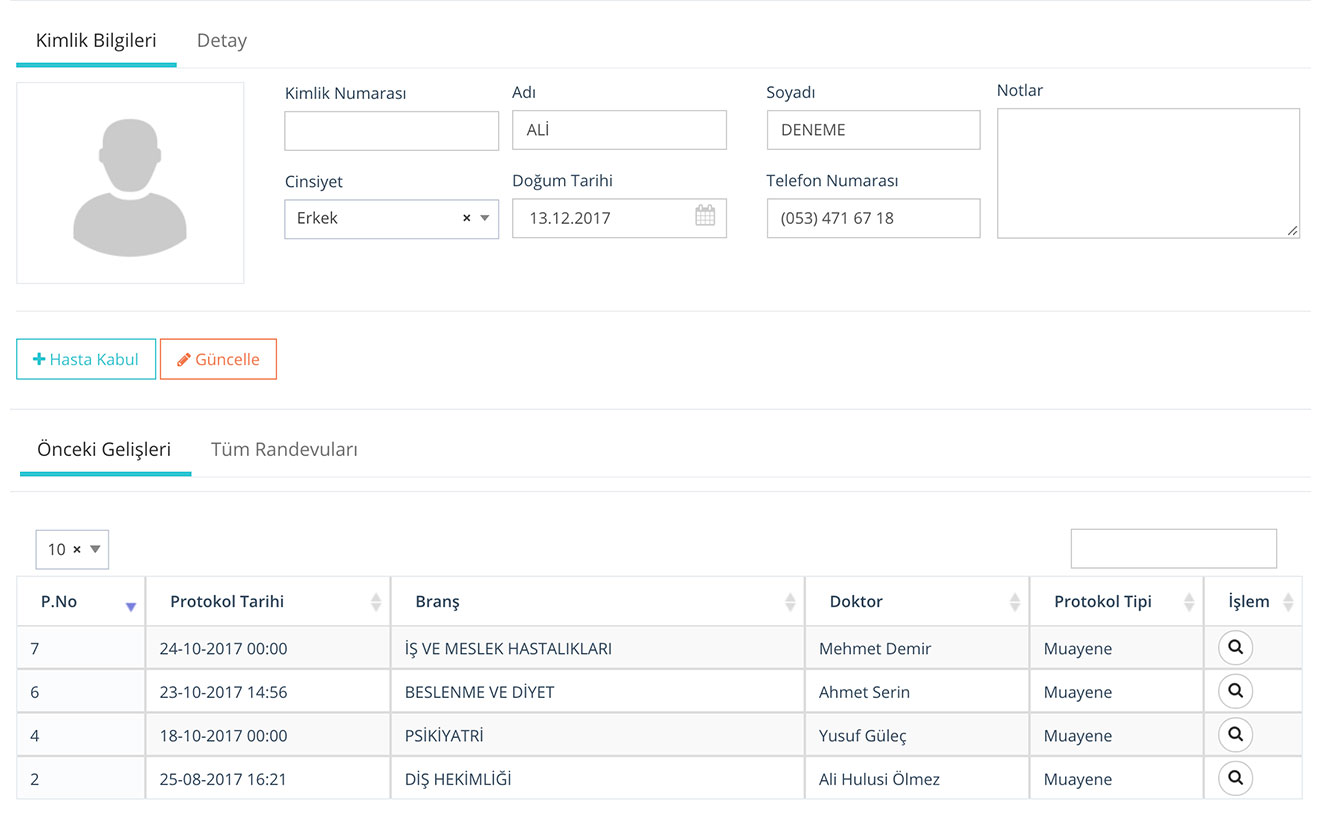Click the Hasta Kabul button
This screenshot has width=1330, height=825.
[86, 359]
